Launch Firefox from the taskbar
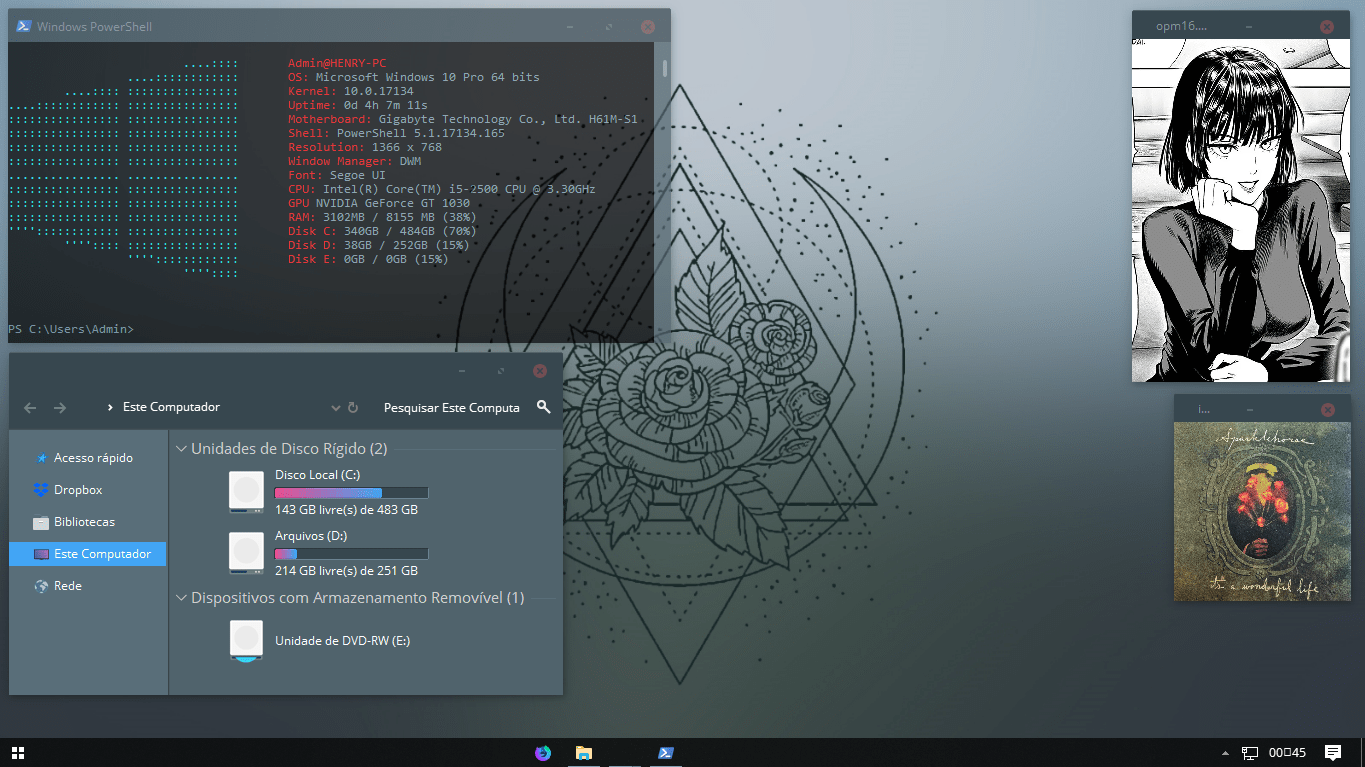 (x=543, y=752)
